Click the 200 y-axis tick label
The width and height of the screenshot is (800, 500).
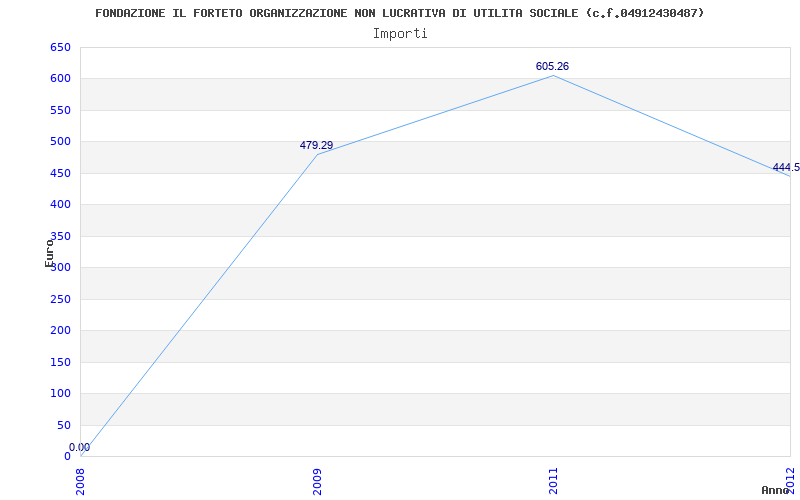60,331
